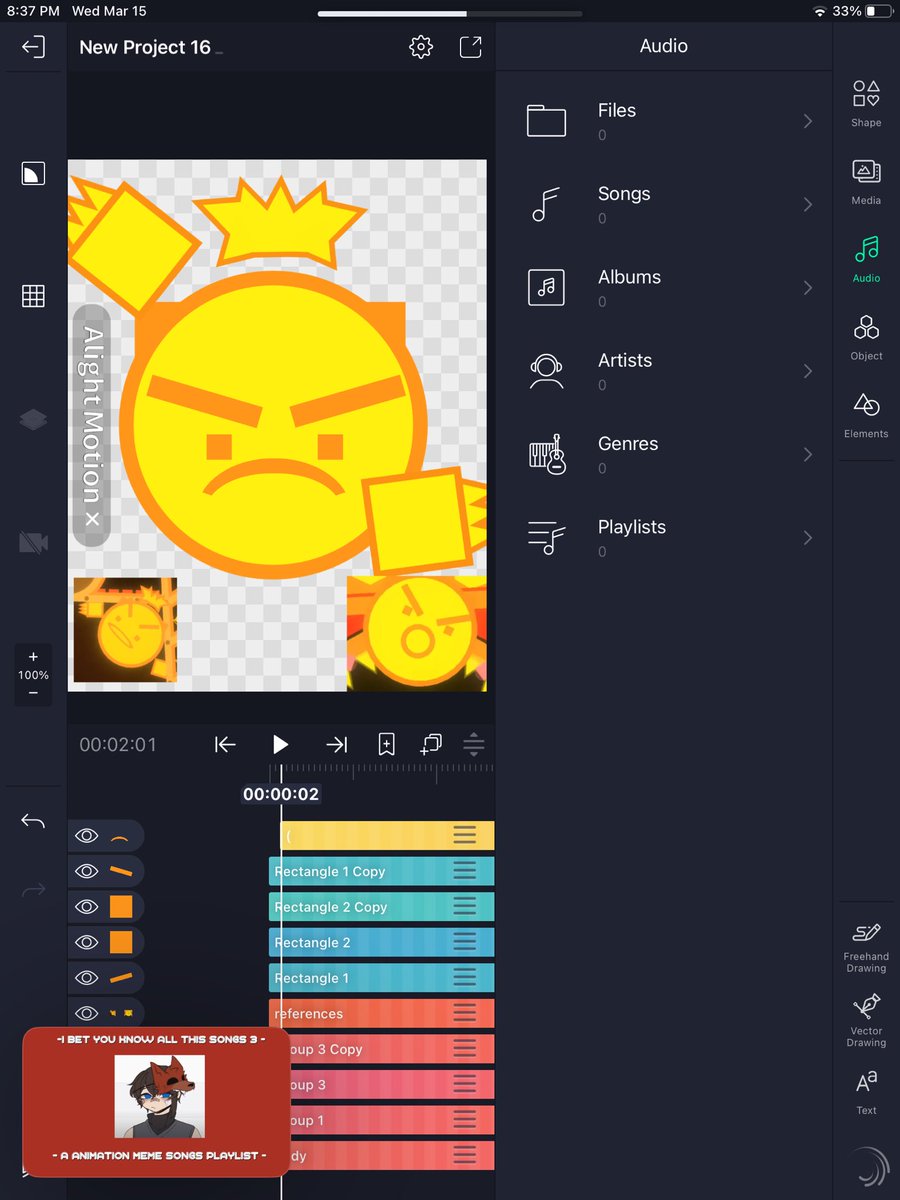900x1200 pixels.
Task: Open project settings gear icon
Action: tap(421, 47)
